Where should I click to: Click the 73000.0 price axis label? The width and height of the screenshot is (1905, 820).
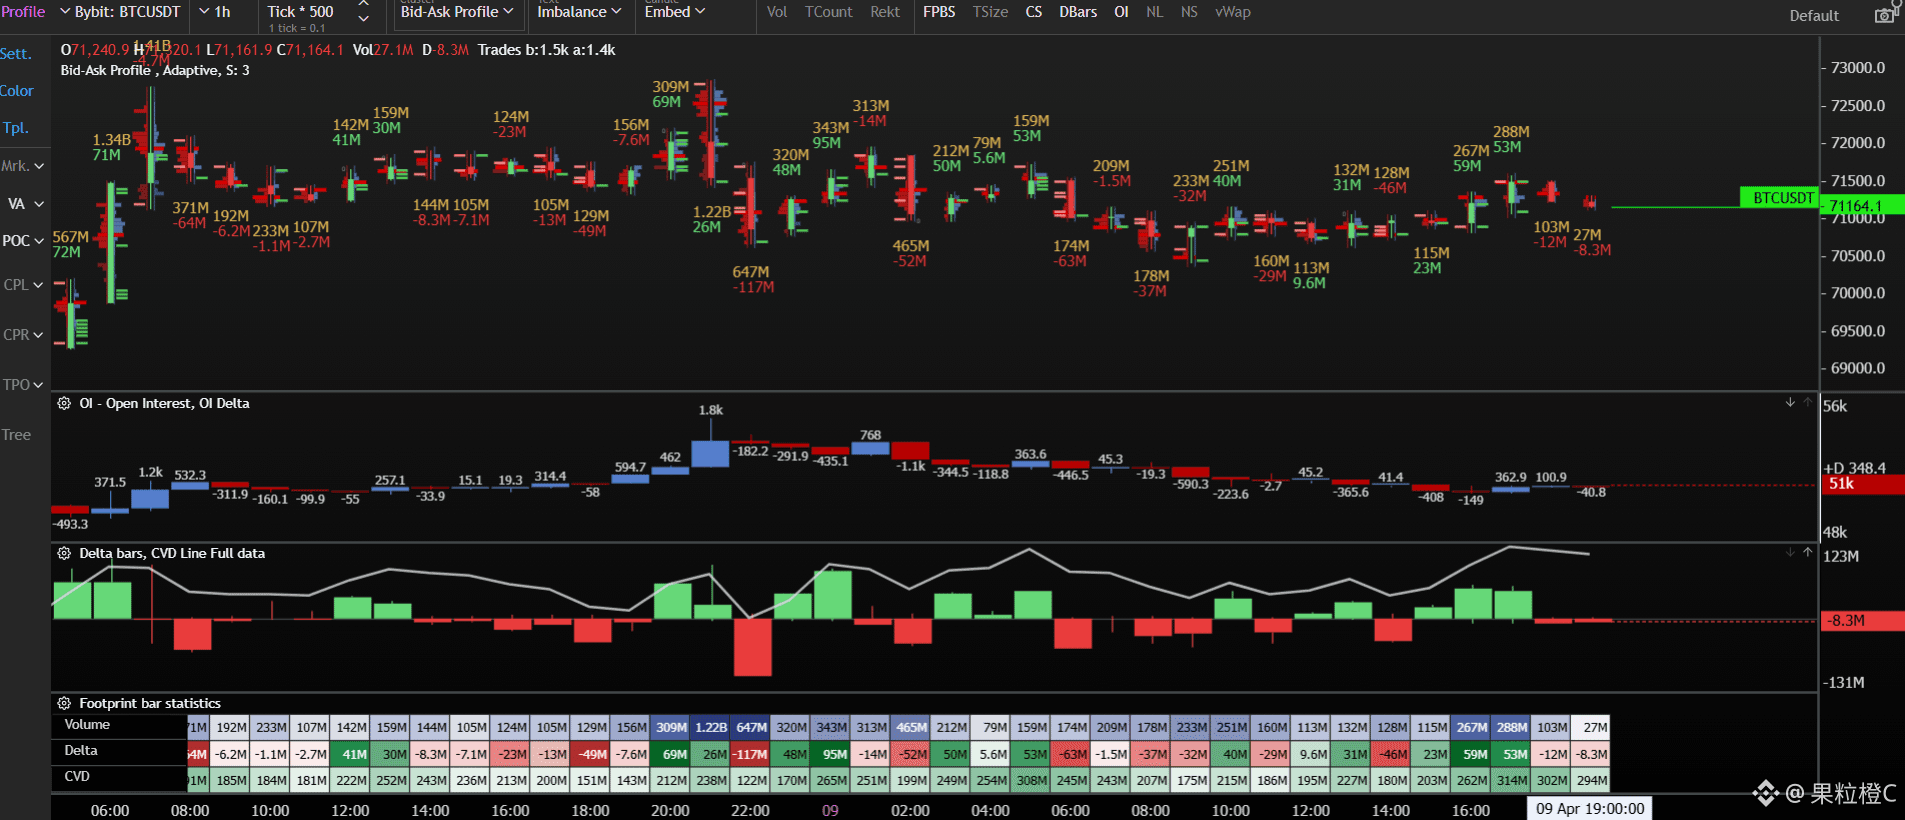1858,68
